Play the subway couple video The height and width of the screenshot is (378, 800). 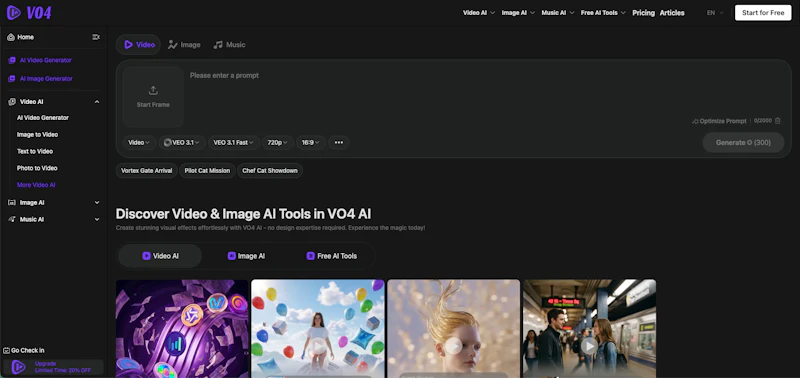click(589, 346)
